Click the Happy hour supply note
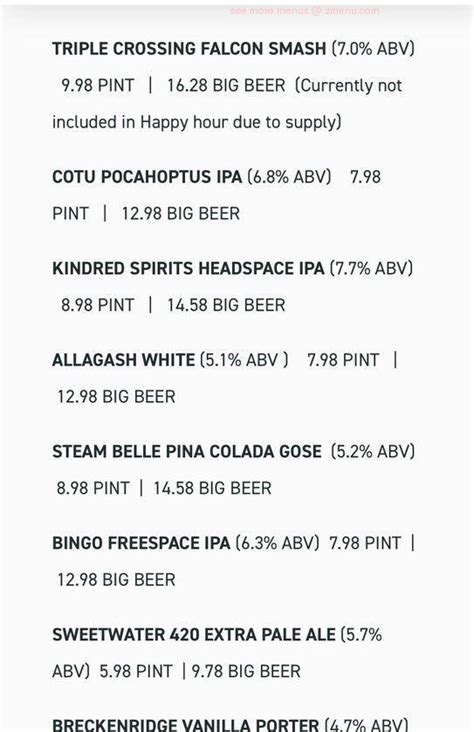 227,104
